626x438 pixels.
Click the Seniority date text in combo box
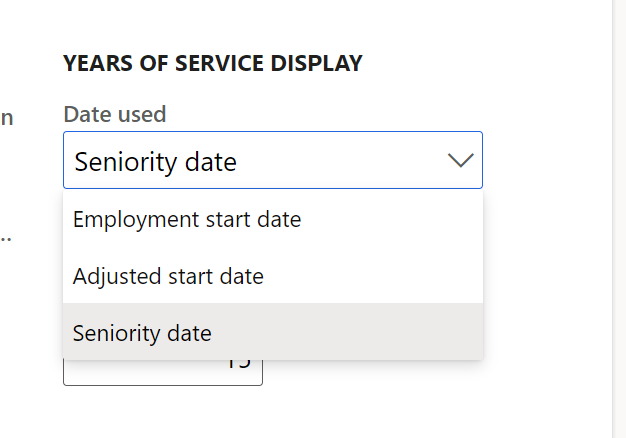(155, 161)
